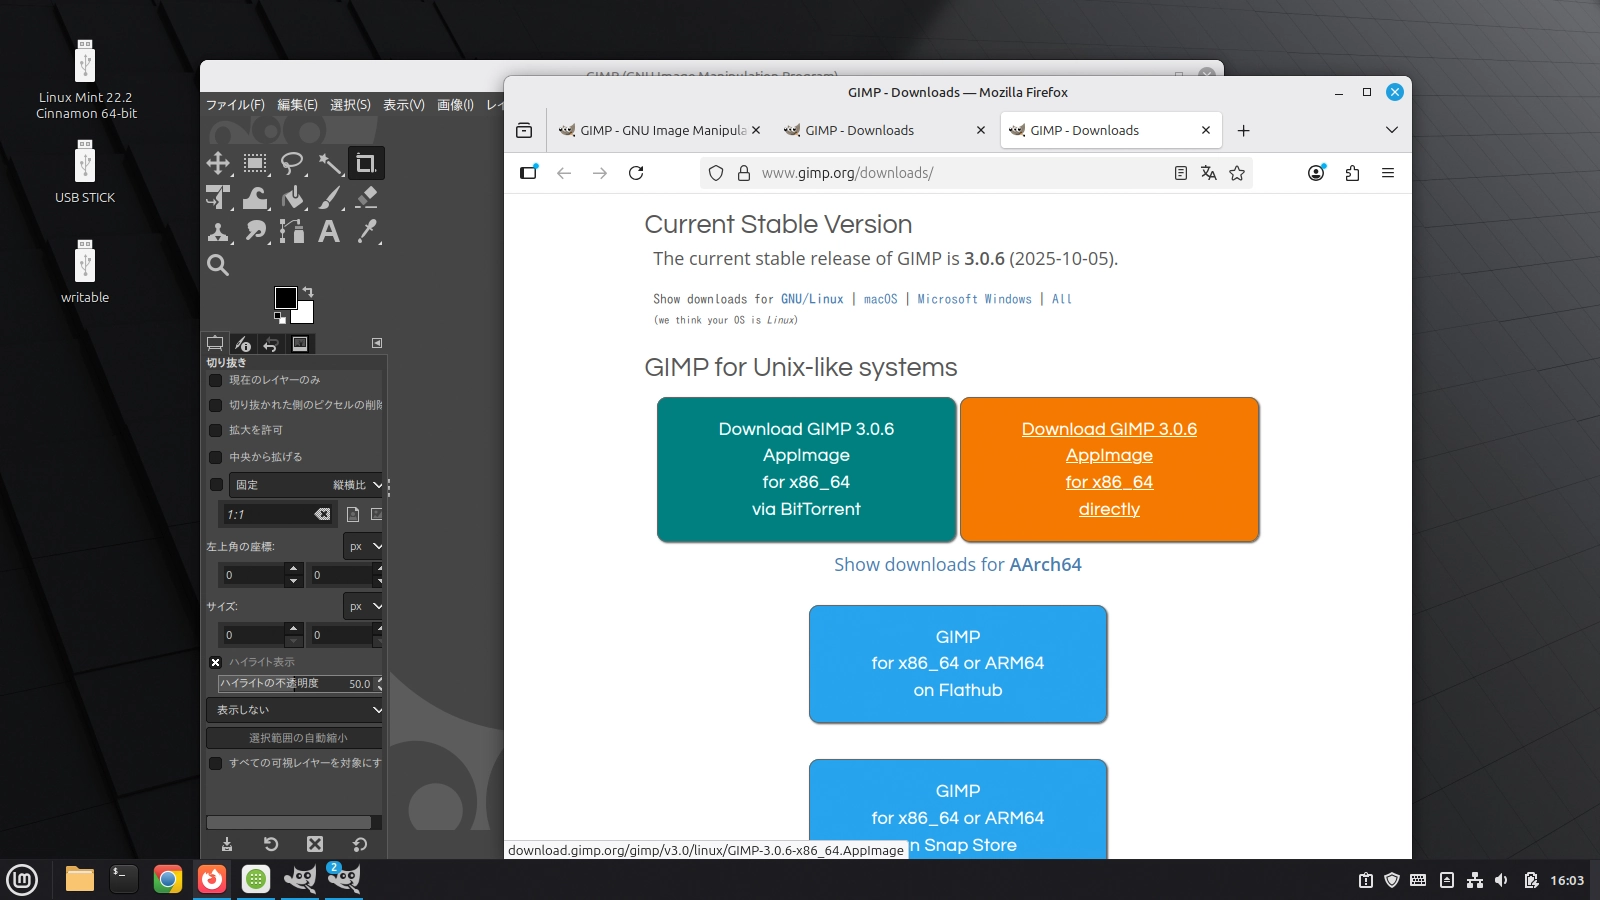
Task: Show downloads for Microsoft Windows
Action: 974,299
